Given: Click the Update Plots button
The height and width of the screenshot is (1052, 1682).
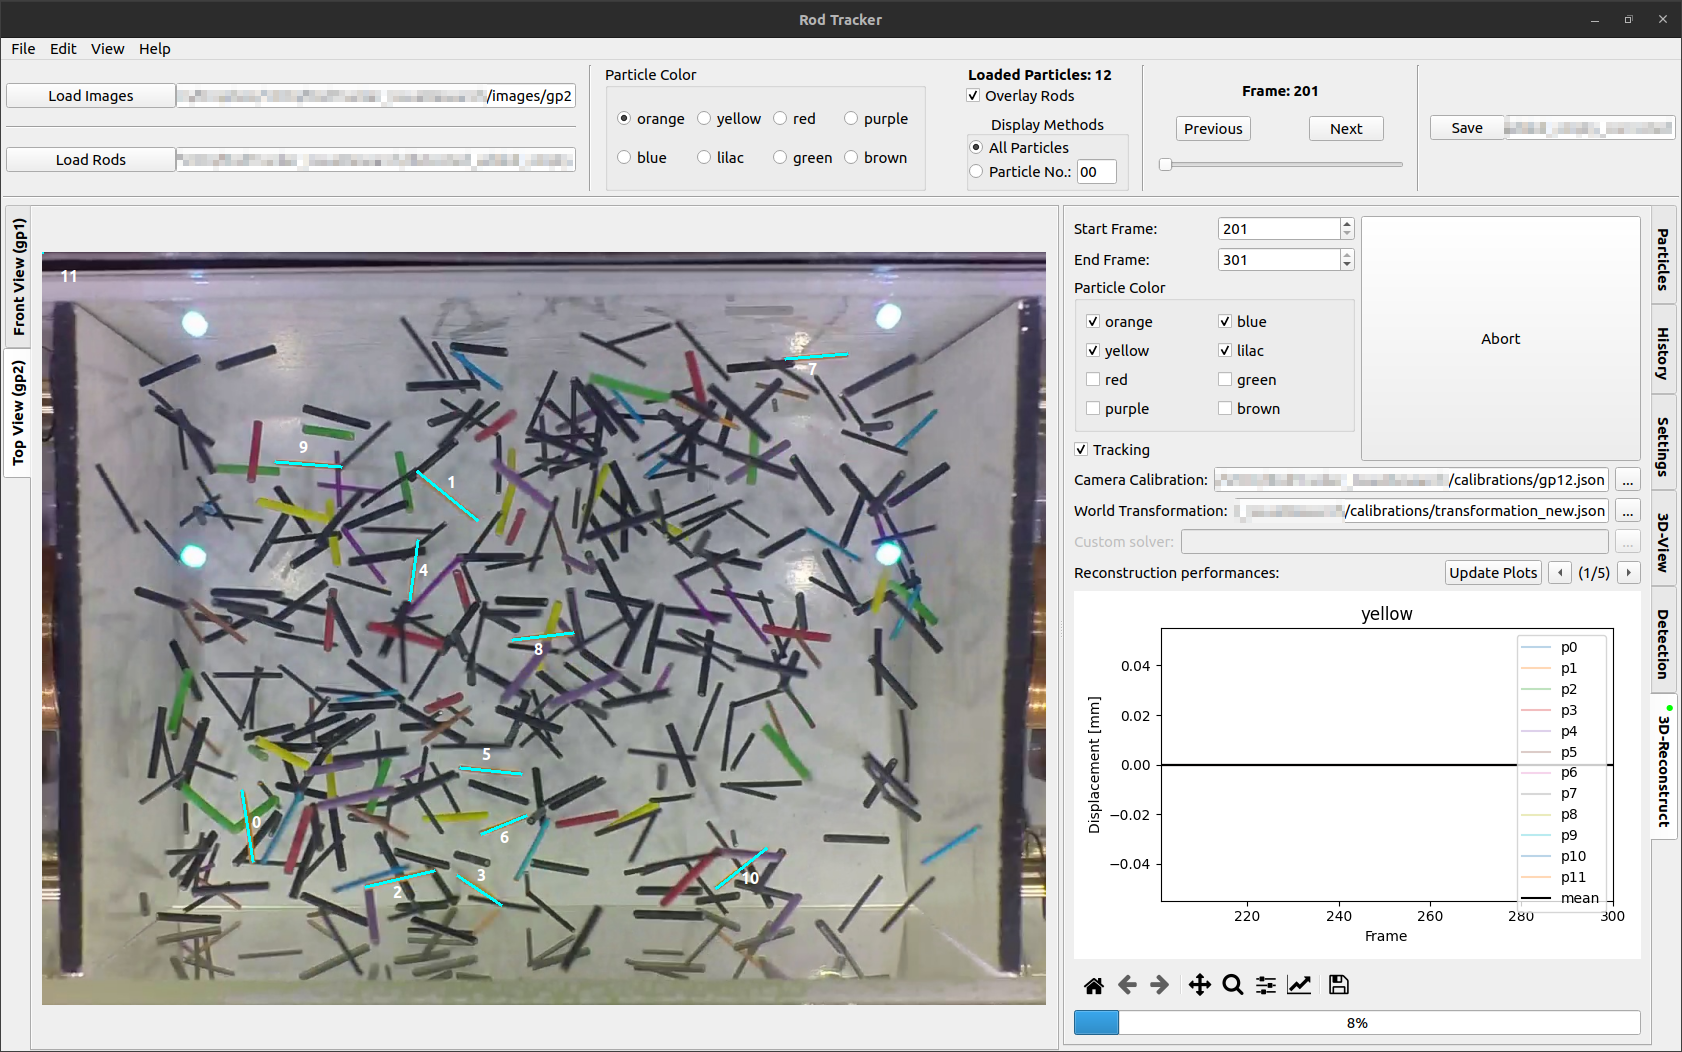Looking at the screenshot, I should click(x=1493, y=573).
